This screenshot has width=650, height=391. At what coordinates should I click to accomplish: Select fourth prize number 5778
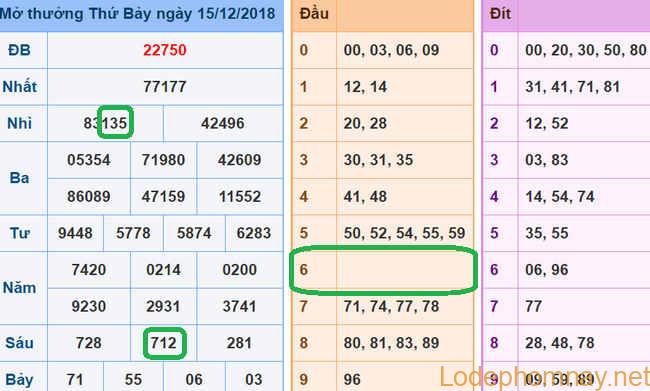[133, 233]
